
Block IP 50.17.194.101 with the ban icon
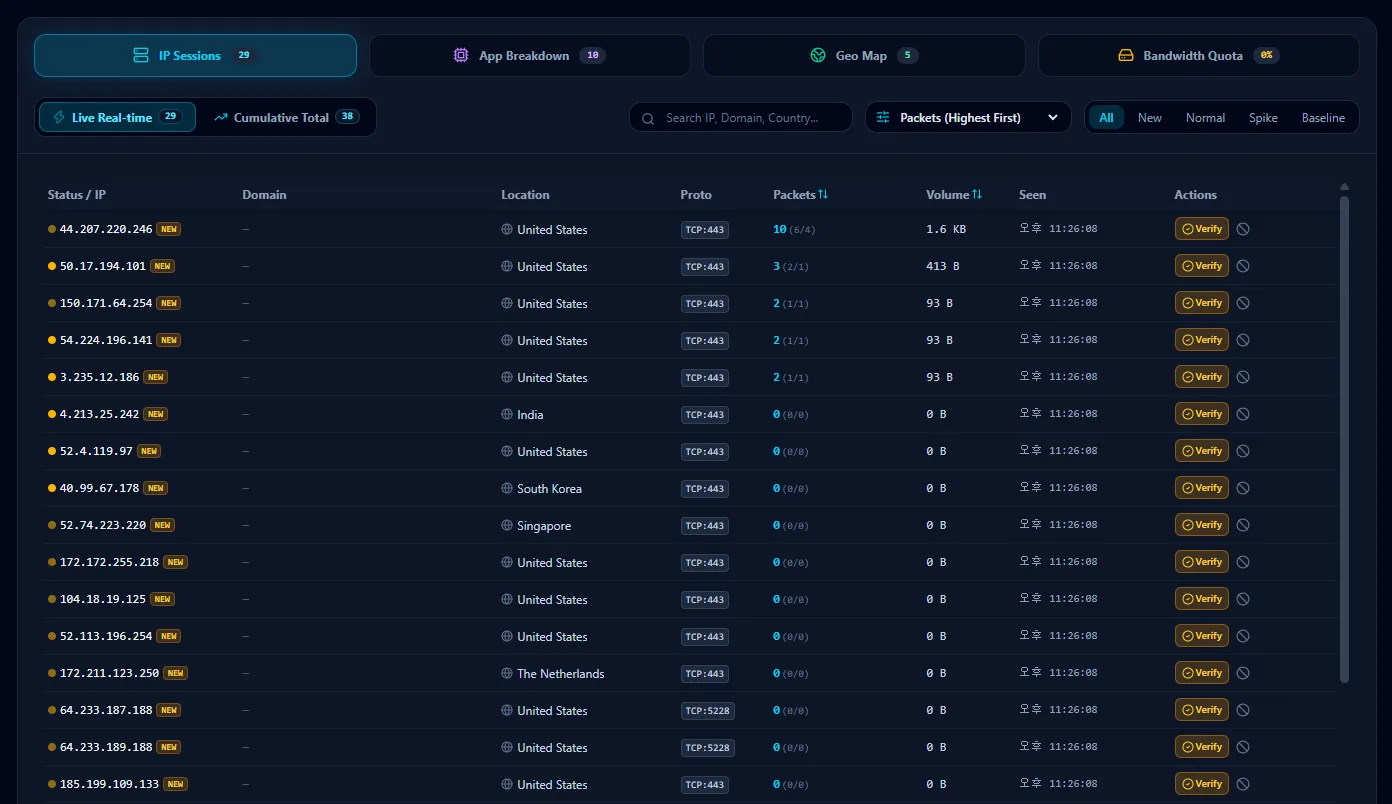[x=1243, y=266]
